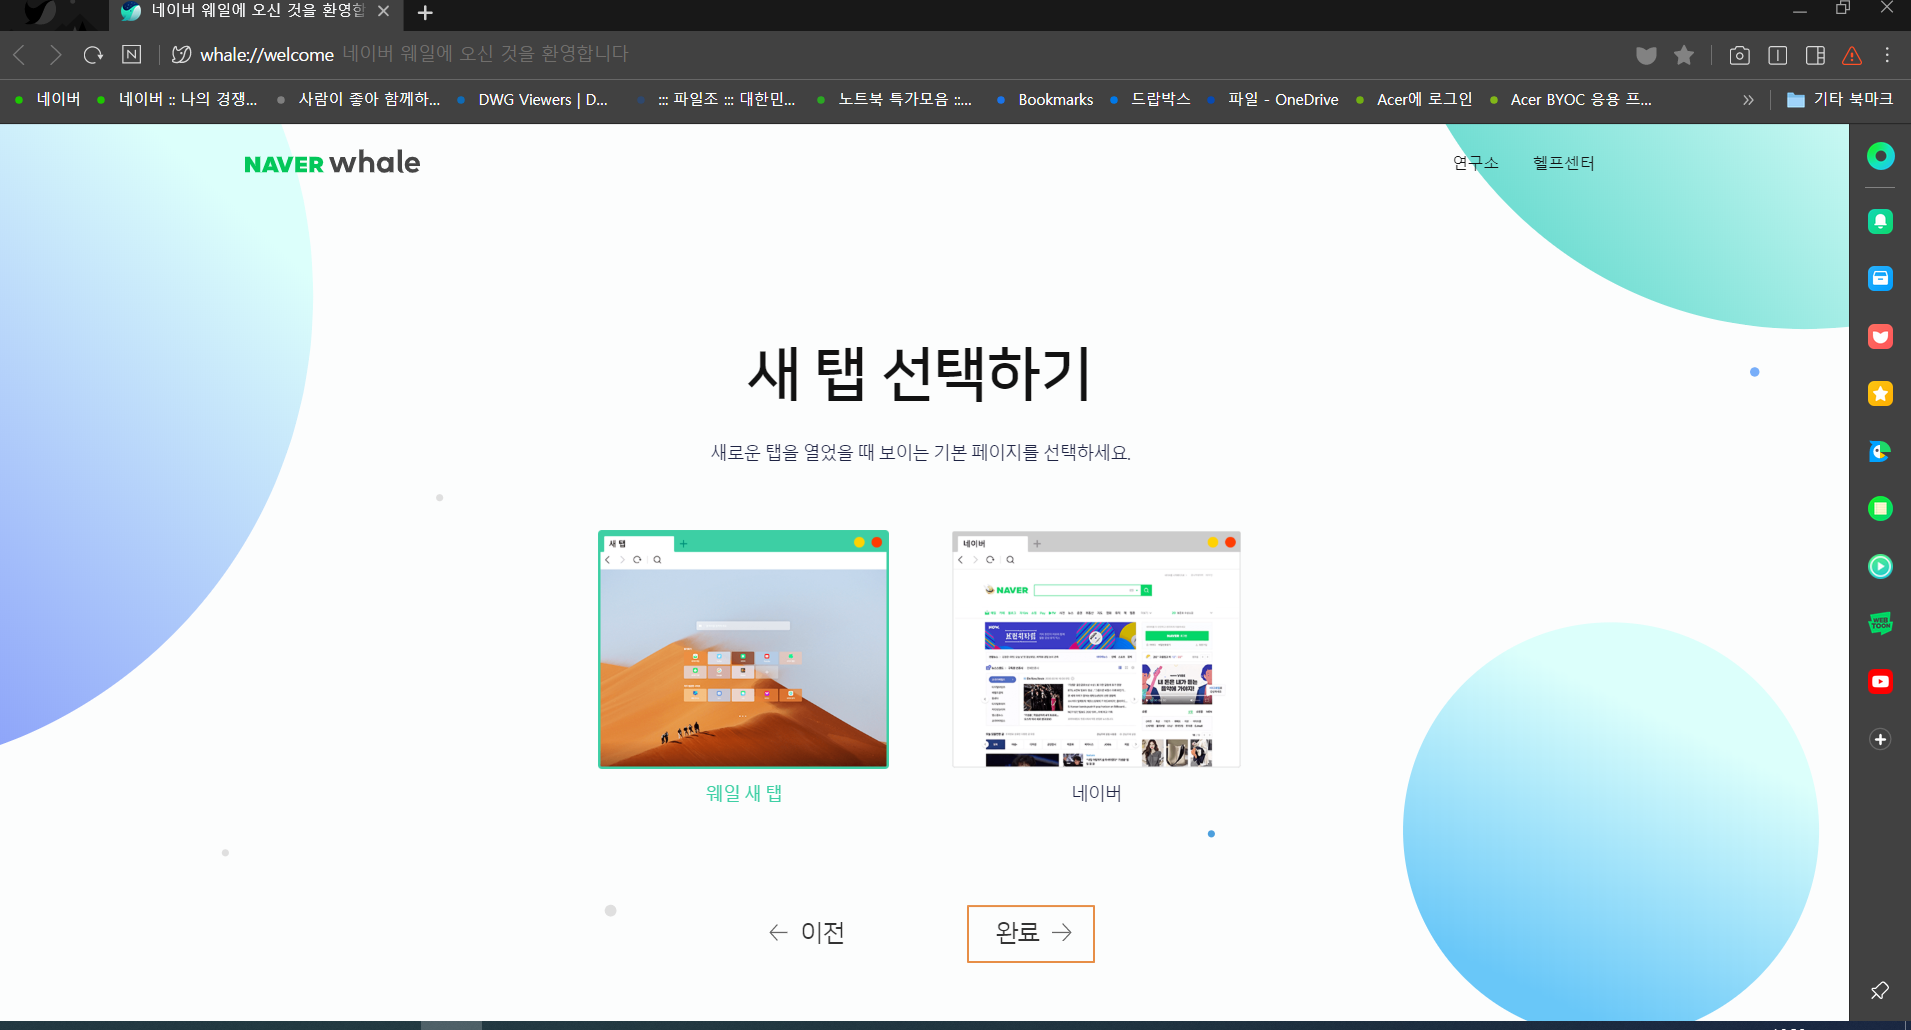
Task: Open the 기타 북마크 folder
Action: (x=1840, y=99)
